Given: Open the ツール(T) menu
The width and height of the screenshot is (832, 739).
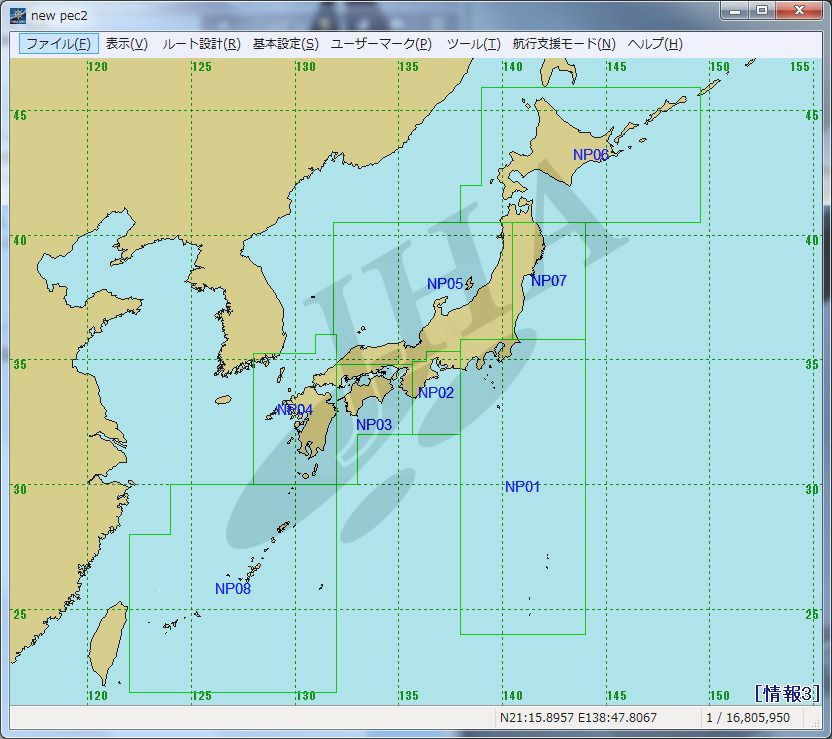Looking at the screenshot, I should point(473,44).
